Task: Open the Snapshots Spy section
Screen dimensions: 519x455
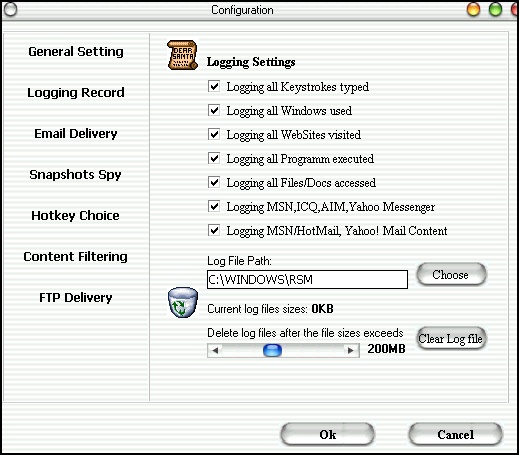Action: [75, 175]
